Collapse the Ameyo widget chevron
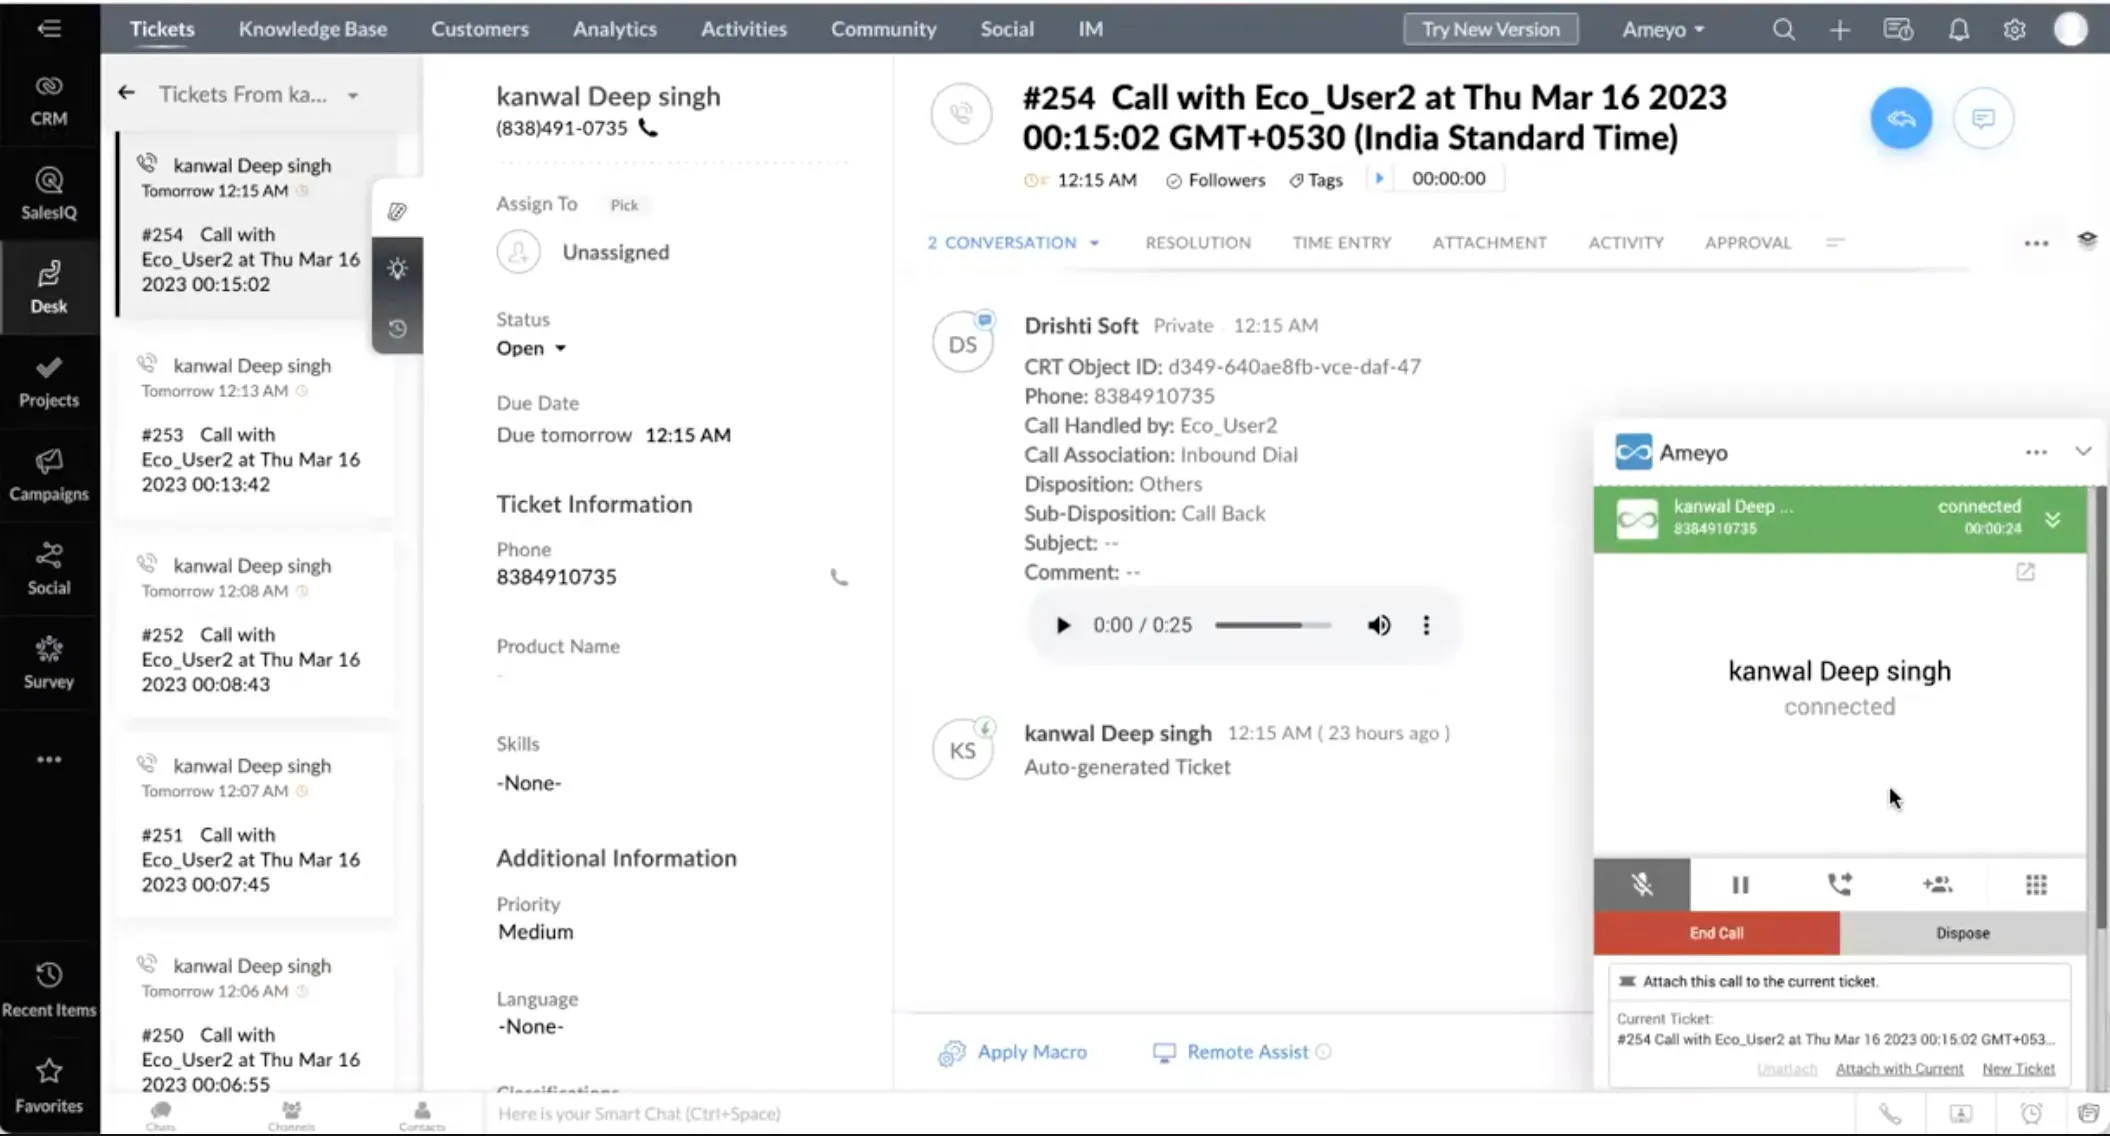This screenshot has width=2110, height=1136. 2083,451
